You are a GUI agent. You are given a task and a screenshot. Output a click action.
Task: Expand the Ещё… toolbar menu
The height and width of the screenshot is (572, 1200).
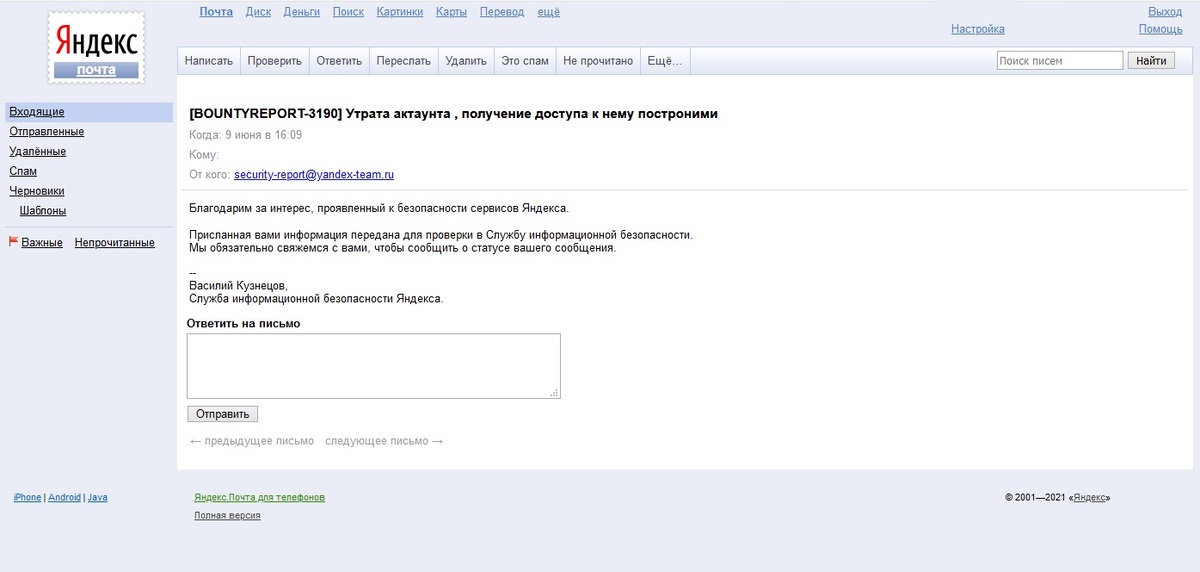(665, 60)
